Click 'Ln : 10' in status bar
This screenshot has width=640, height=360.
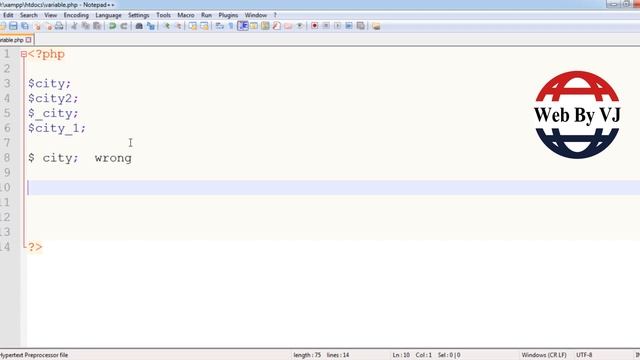click(401, 355)
